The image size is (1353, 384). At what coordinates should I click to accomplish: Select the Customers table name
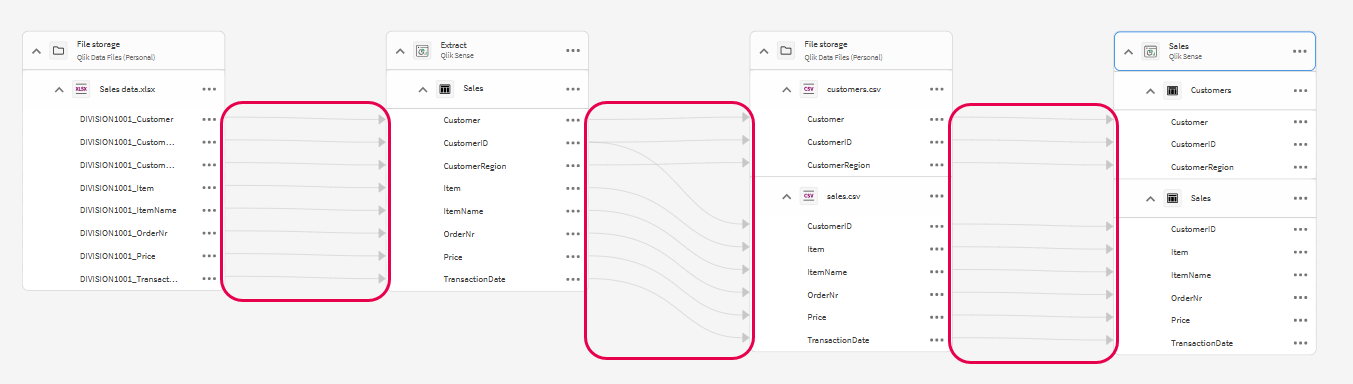1211,90
